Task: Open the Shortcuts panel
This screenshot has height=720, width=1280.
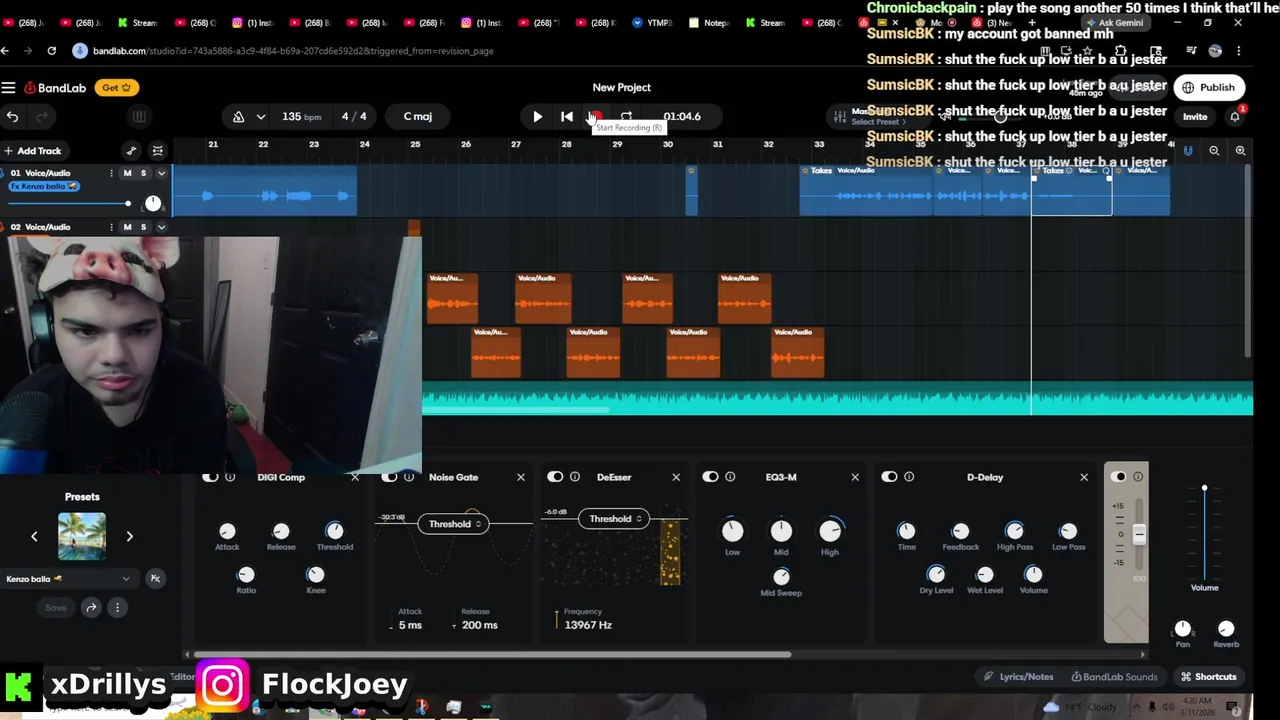Action: tap(1208, 677)
